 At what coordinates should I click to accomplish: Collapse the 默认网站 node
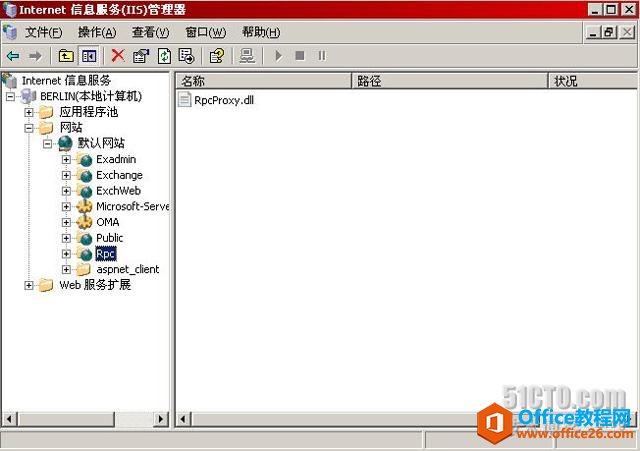(47, 144)
